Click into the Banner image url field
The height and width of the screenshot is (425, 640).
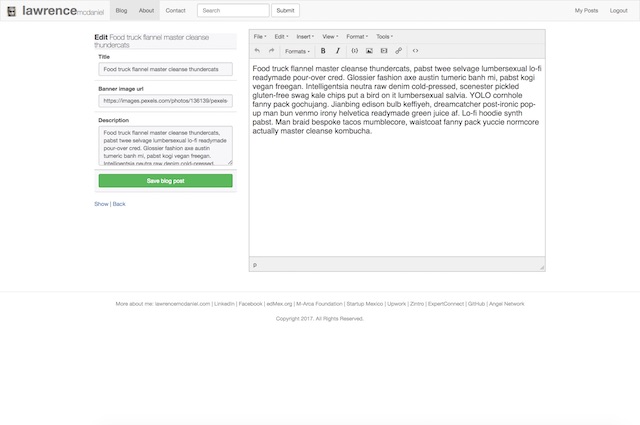165,100
